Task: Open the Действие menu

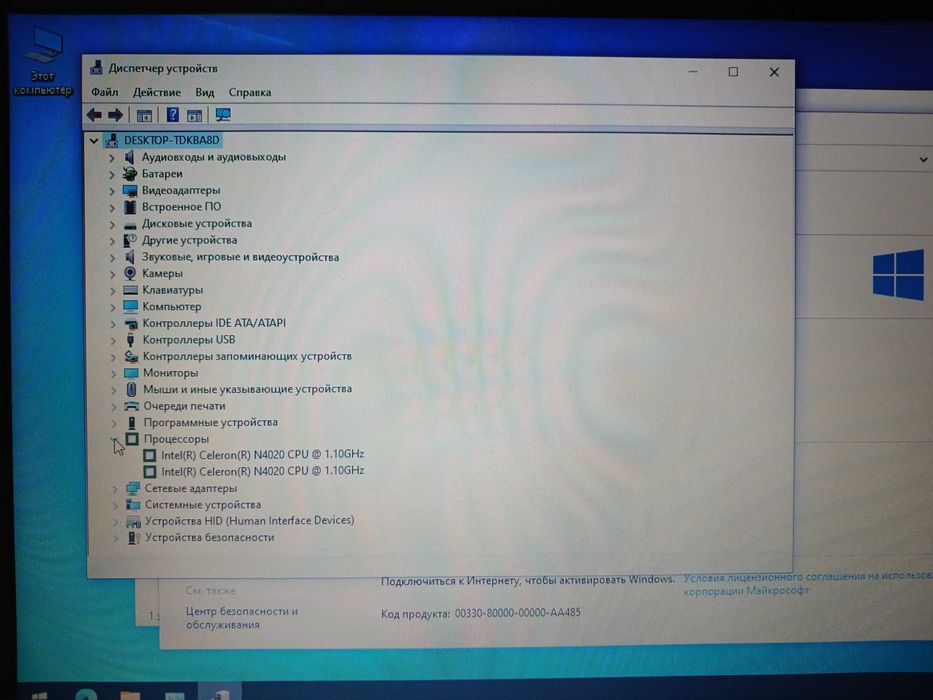Action: 156,92
